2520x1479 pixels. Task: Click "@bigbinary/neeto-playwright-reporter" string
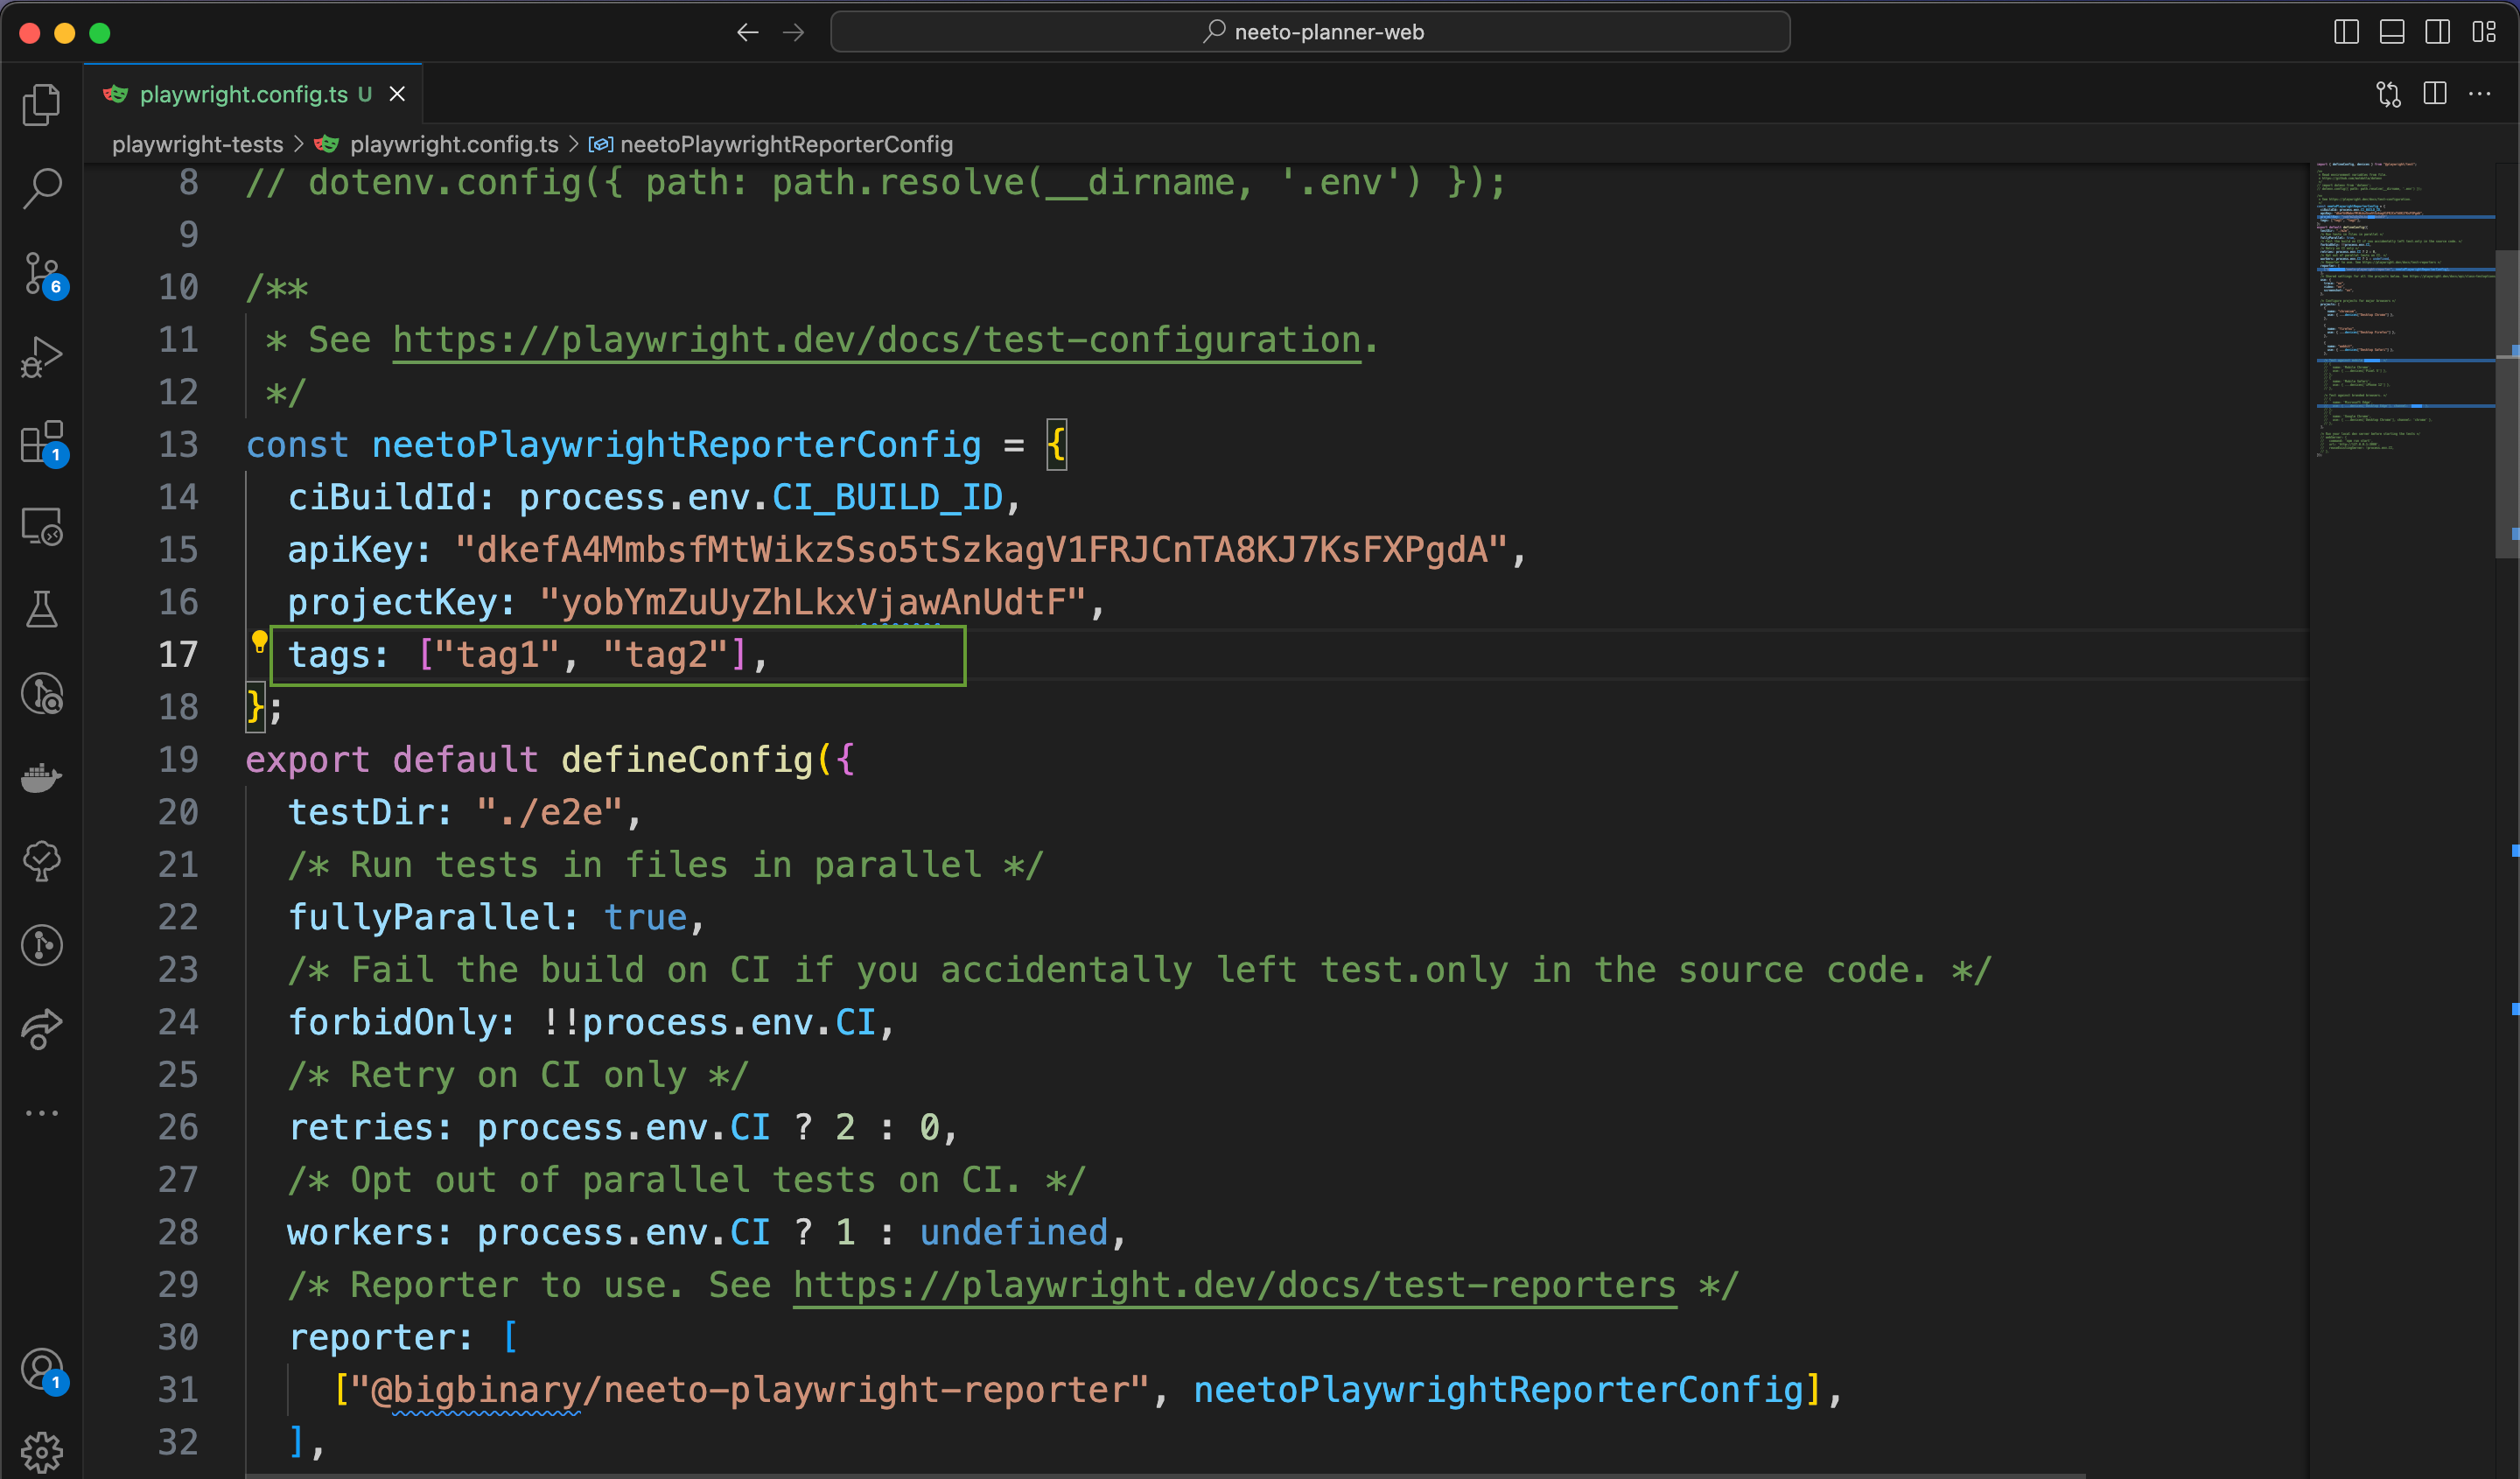(x=750, y=1390)
